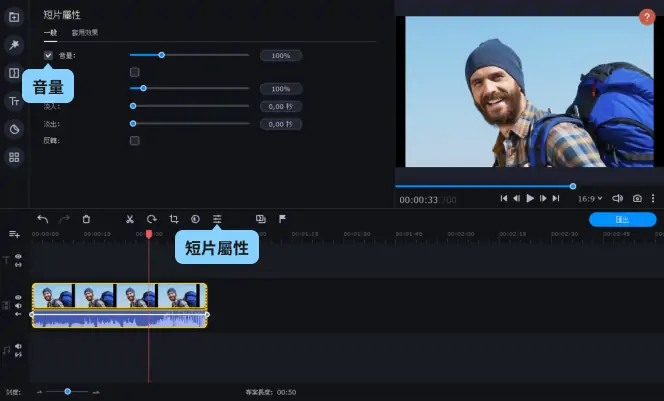Click the blue export button
Screen dimensions: 664x401
click(x=622, y=219)
